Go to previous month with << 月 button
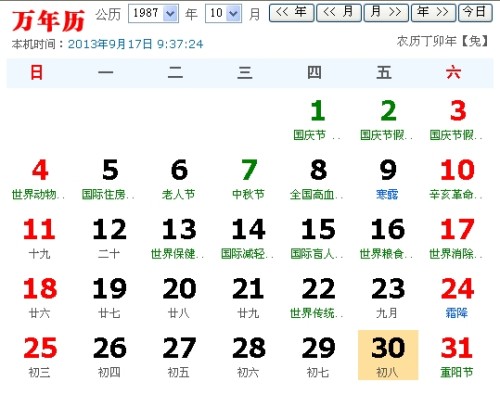Screen dimensions: 500x394 tap(339, 13)
